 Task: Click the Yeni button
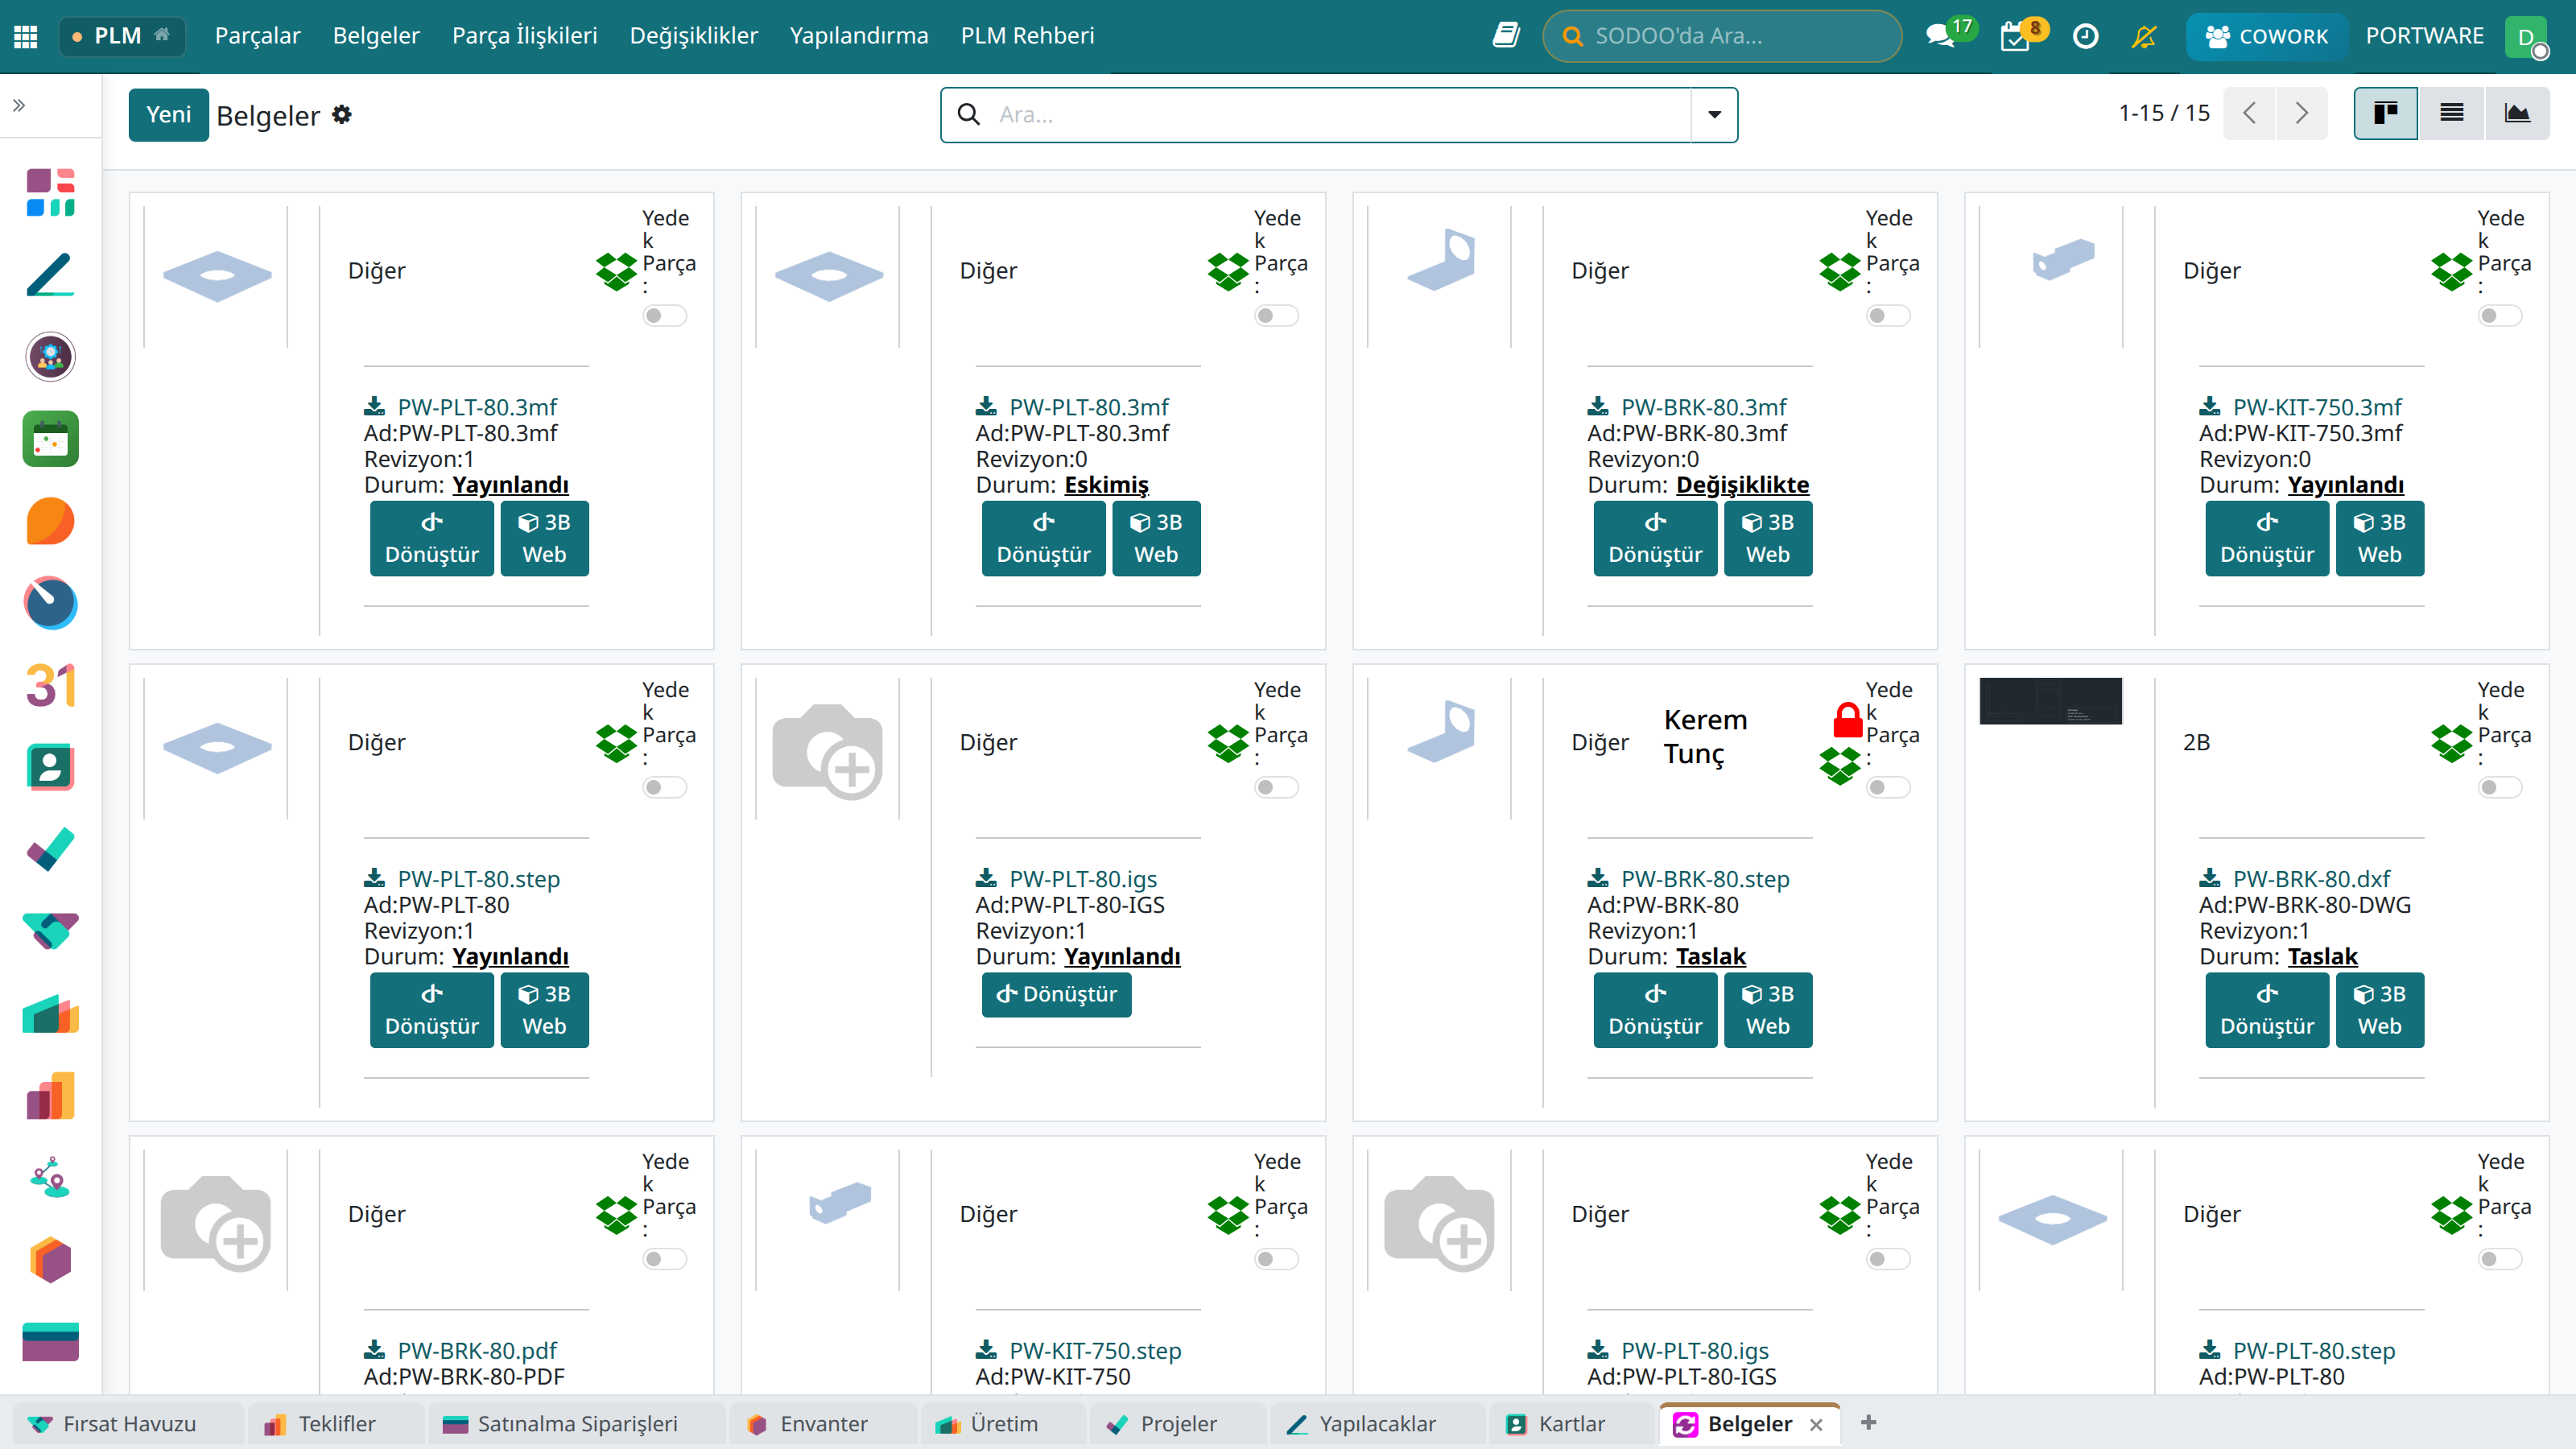[168, 115]
